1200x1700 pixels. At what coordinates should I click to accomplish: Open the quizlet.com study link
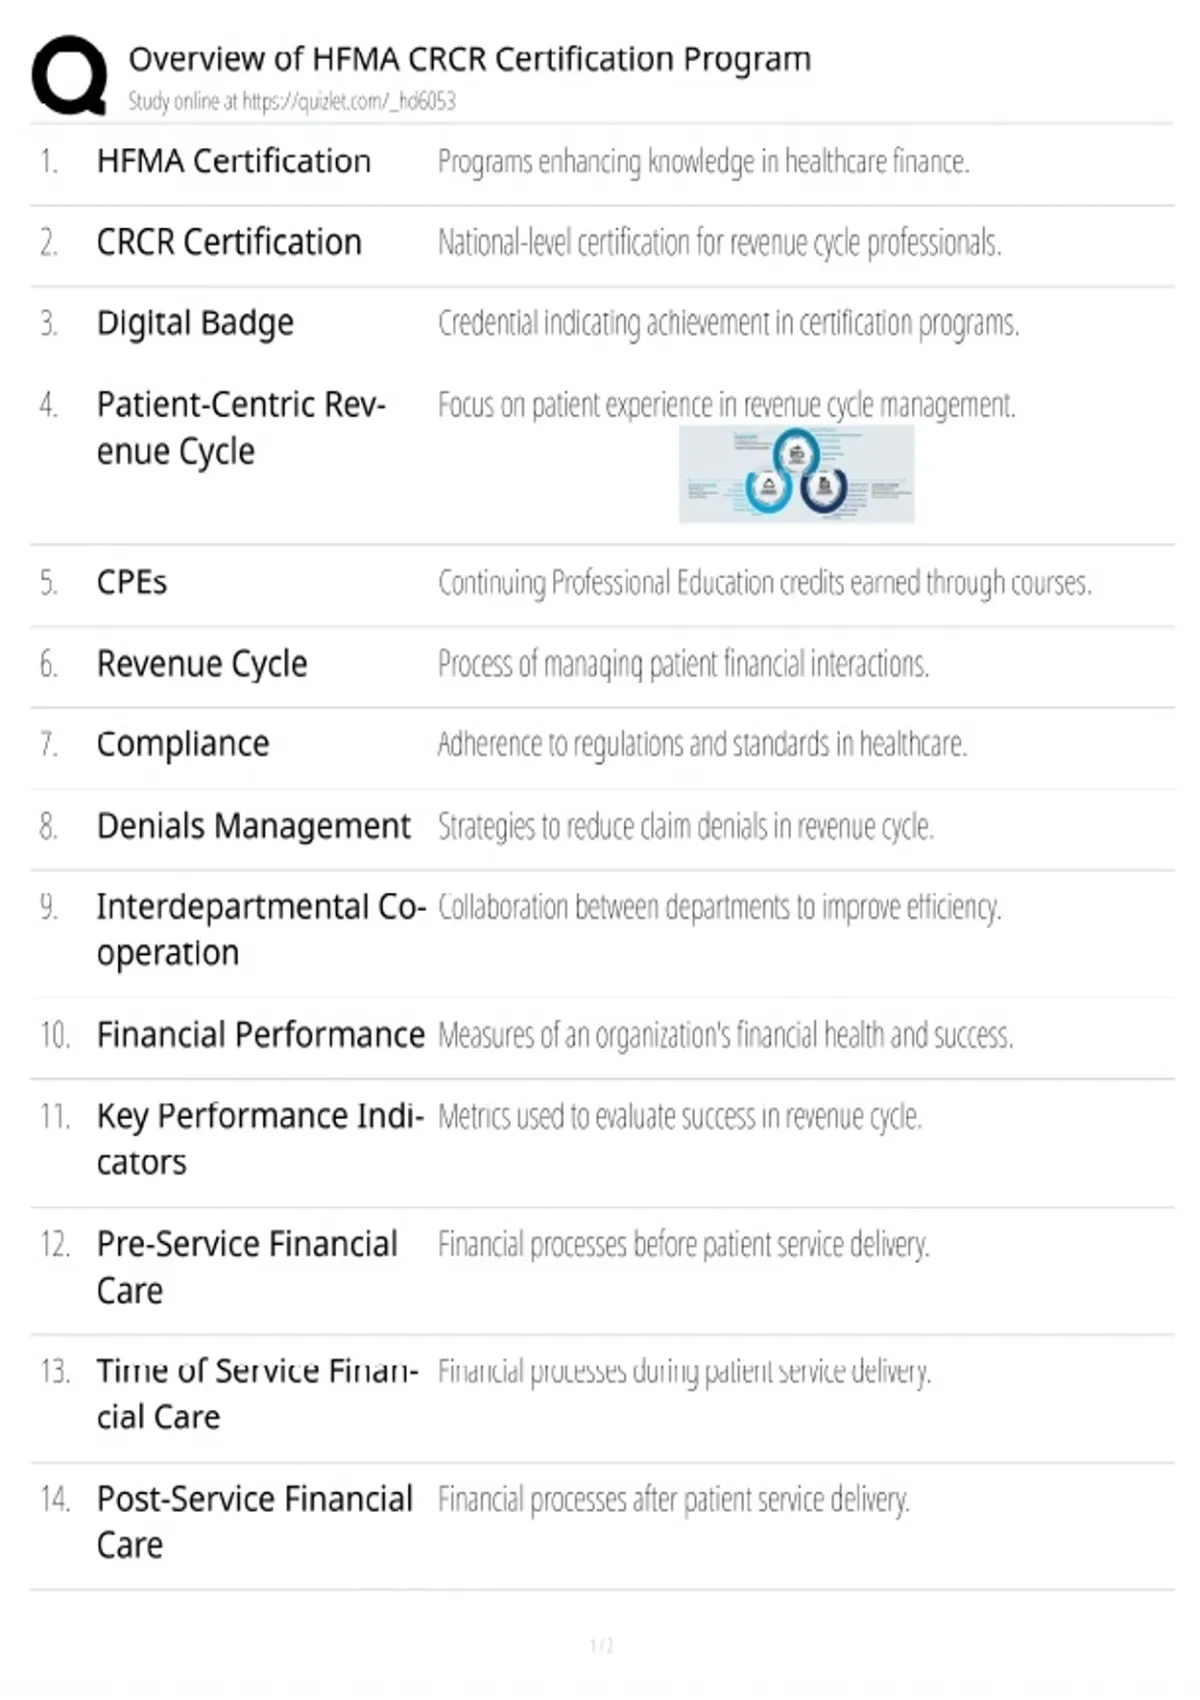click(291, 101)
